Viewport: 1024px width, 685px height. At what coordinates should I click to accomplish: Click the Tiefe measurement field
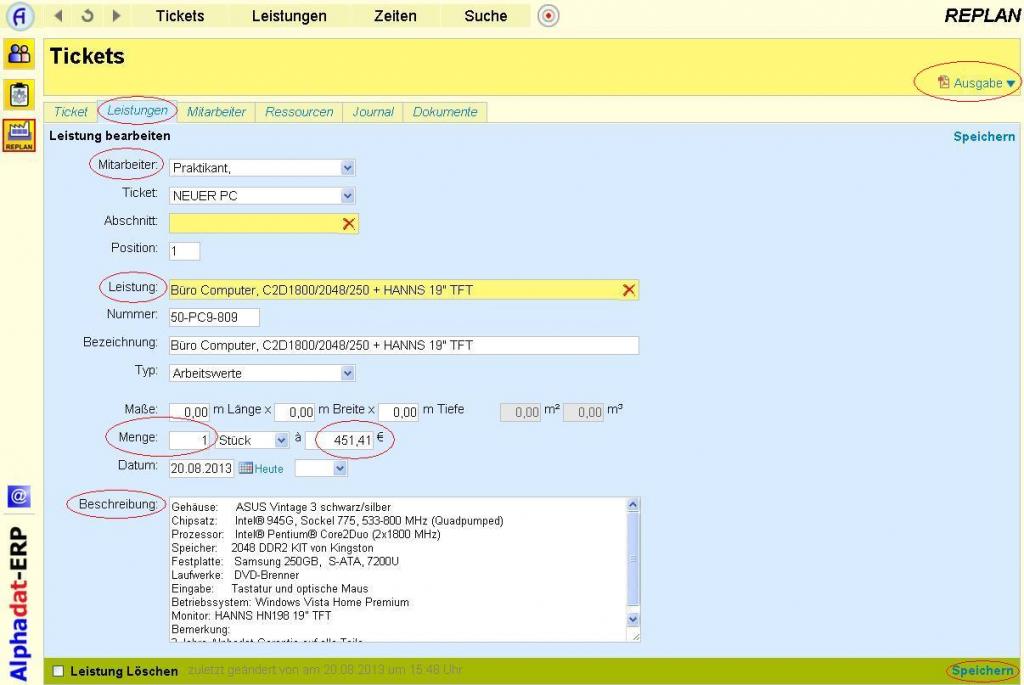(x=398, y=412)
